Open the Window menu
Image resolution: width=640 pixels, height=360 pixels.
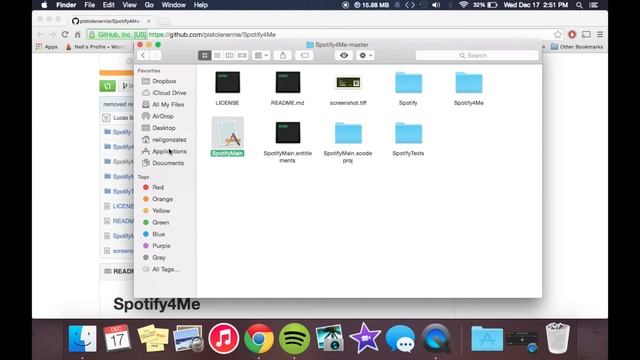click(173, 5)
